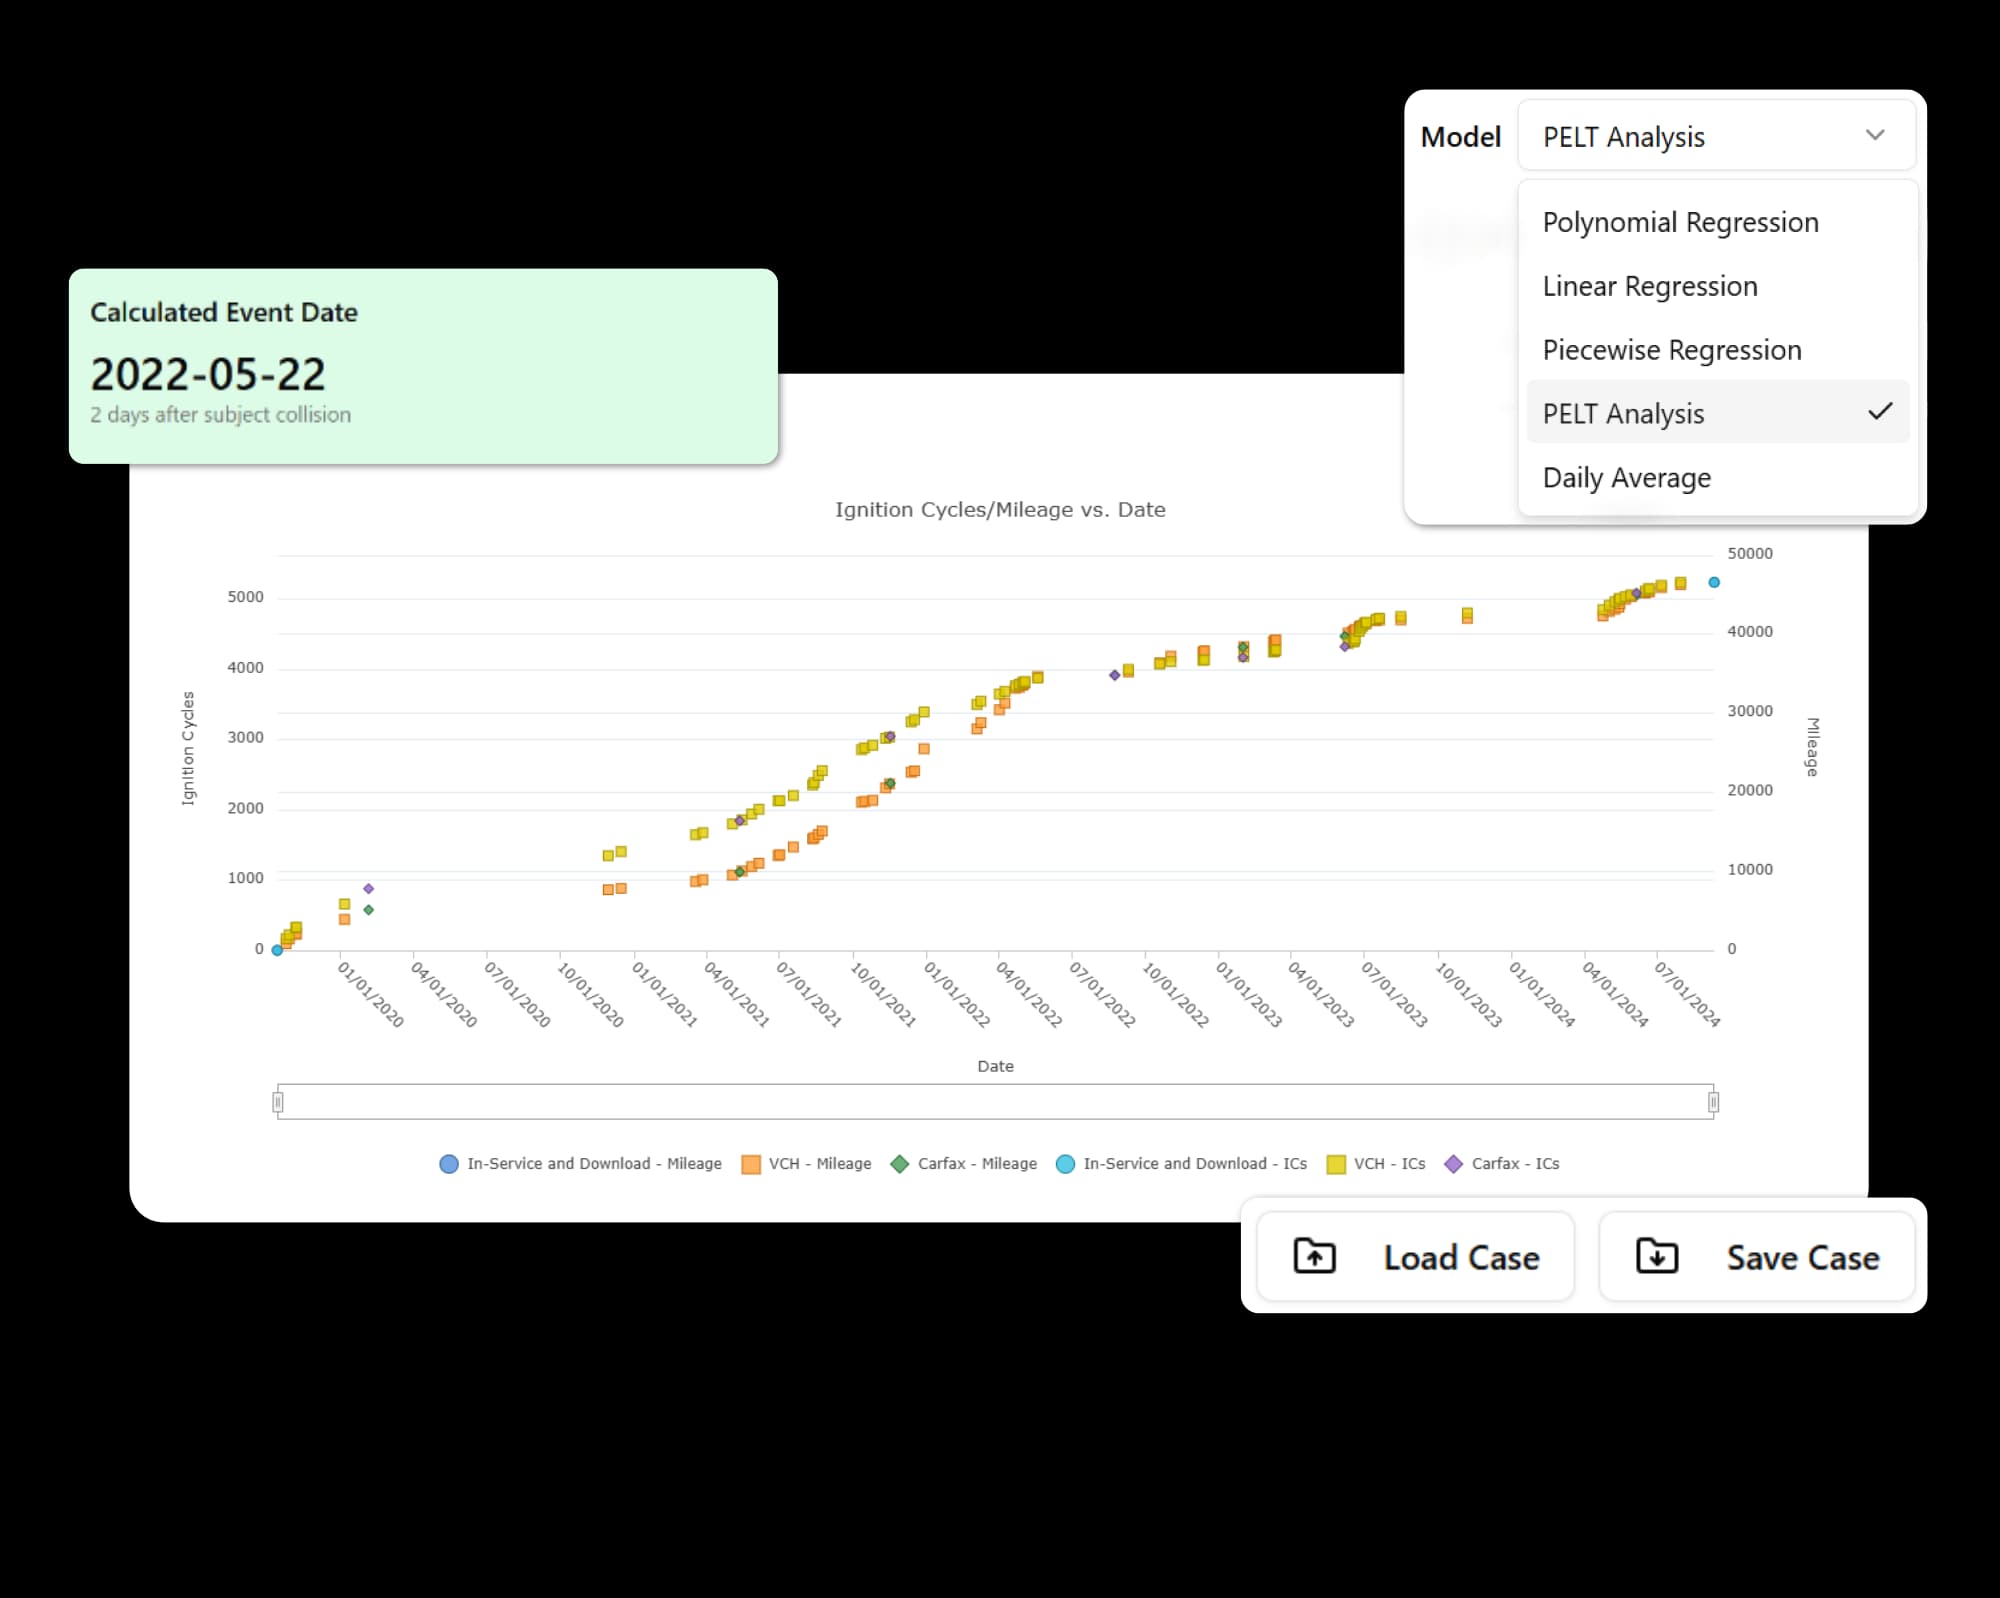Click the Calculated Event Date card
Image resolution: width=2000 pixels, height=1598 pixels.
[422, 364]
